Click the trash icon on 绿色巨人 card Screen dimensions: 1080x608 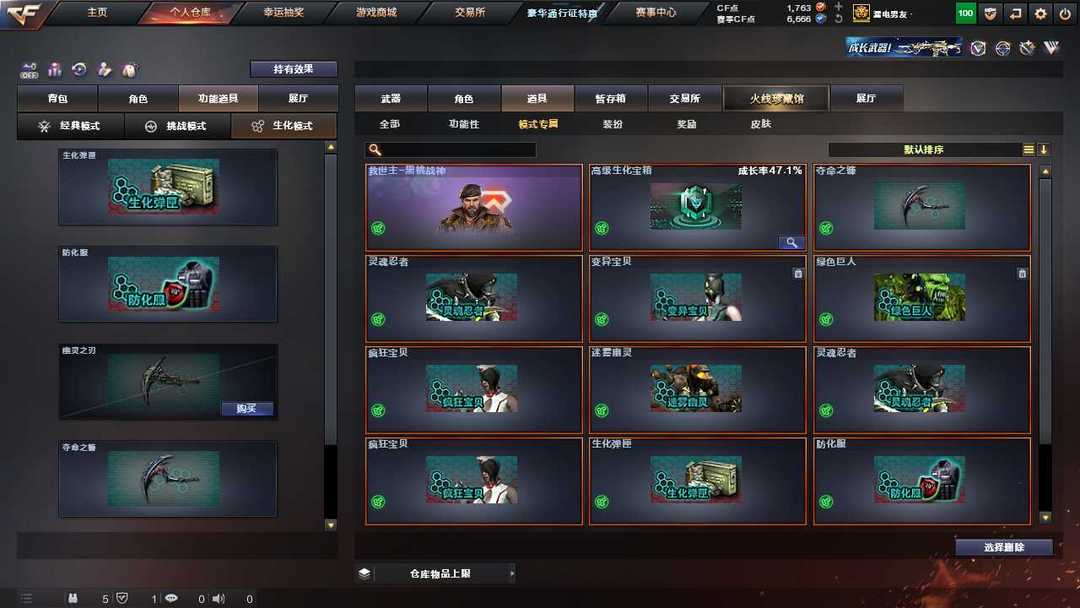(x=1022, y=273)
